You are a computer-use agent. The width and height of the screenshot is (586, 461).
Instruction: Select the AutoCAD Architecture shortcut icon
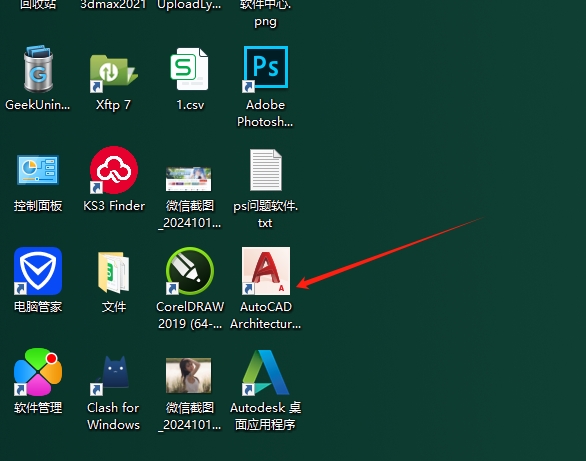point(266,271)
